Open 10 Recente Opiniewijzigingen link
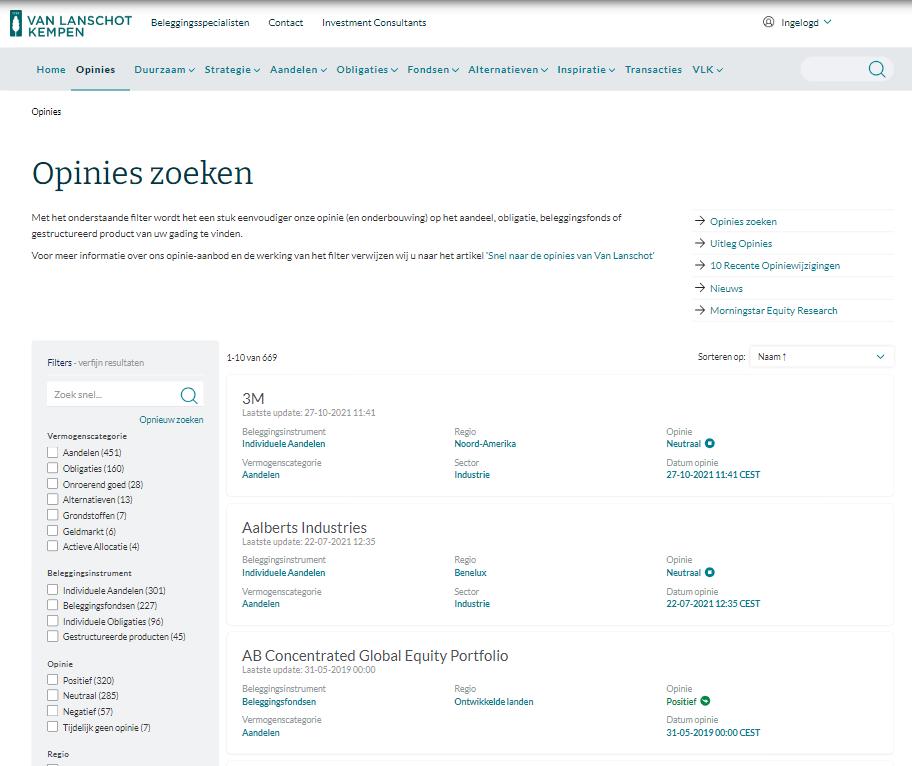Viewport: 912px width, 766px height. point(775,266)
